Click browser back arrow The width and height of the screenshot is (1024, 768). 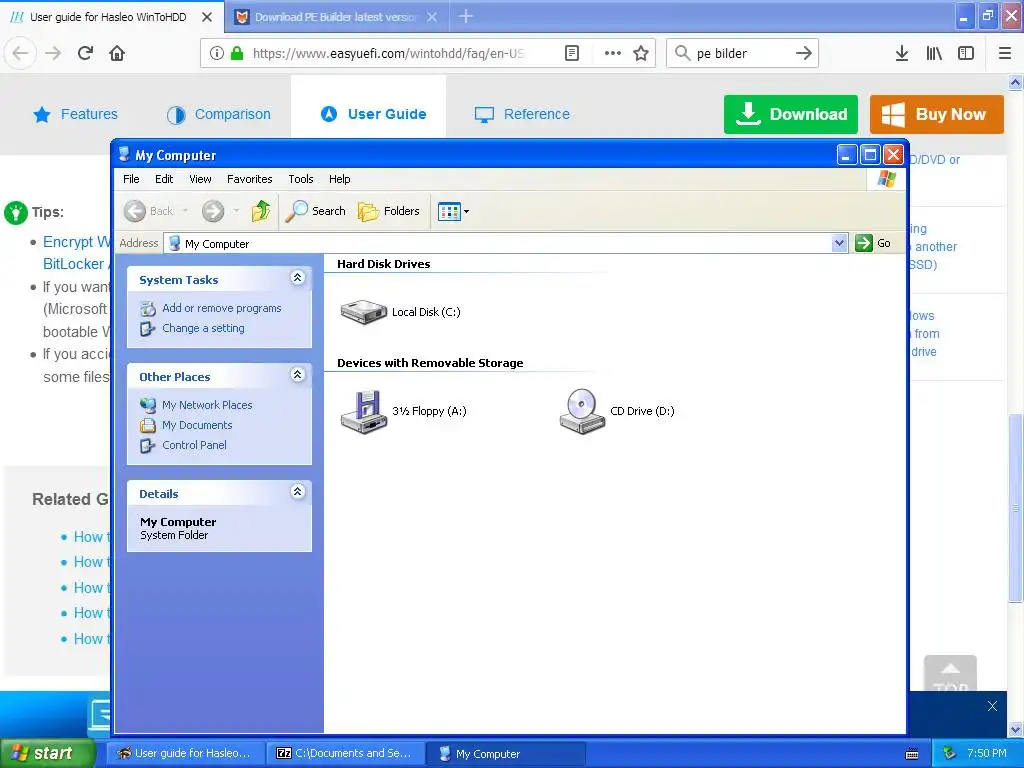point(20,53)
